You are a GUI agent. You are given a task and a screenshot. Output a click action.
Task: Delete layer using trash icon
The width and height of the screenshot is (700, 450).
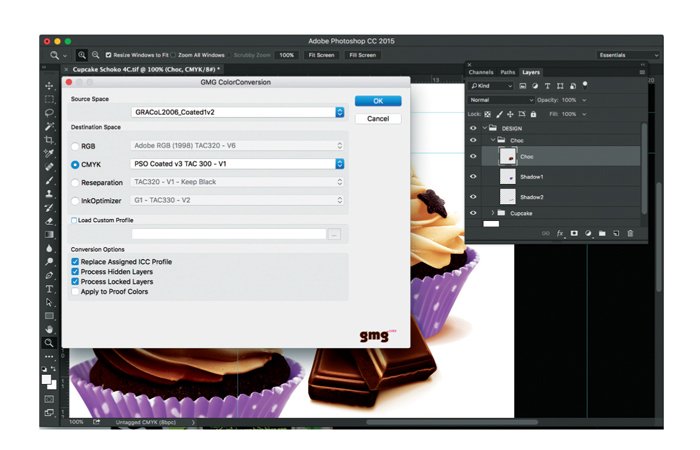[x=630, y=233]
